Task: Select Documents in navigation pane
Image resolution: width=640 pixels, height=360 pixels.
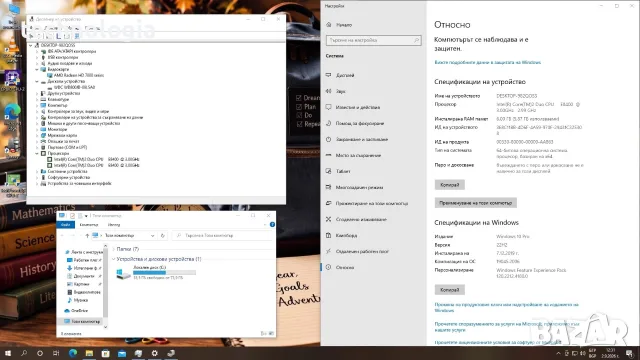Action: 84,276
